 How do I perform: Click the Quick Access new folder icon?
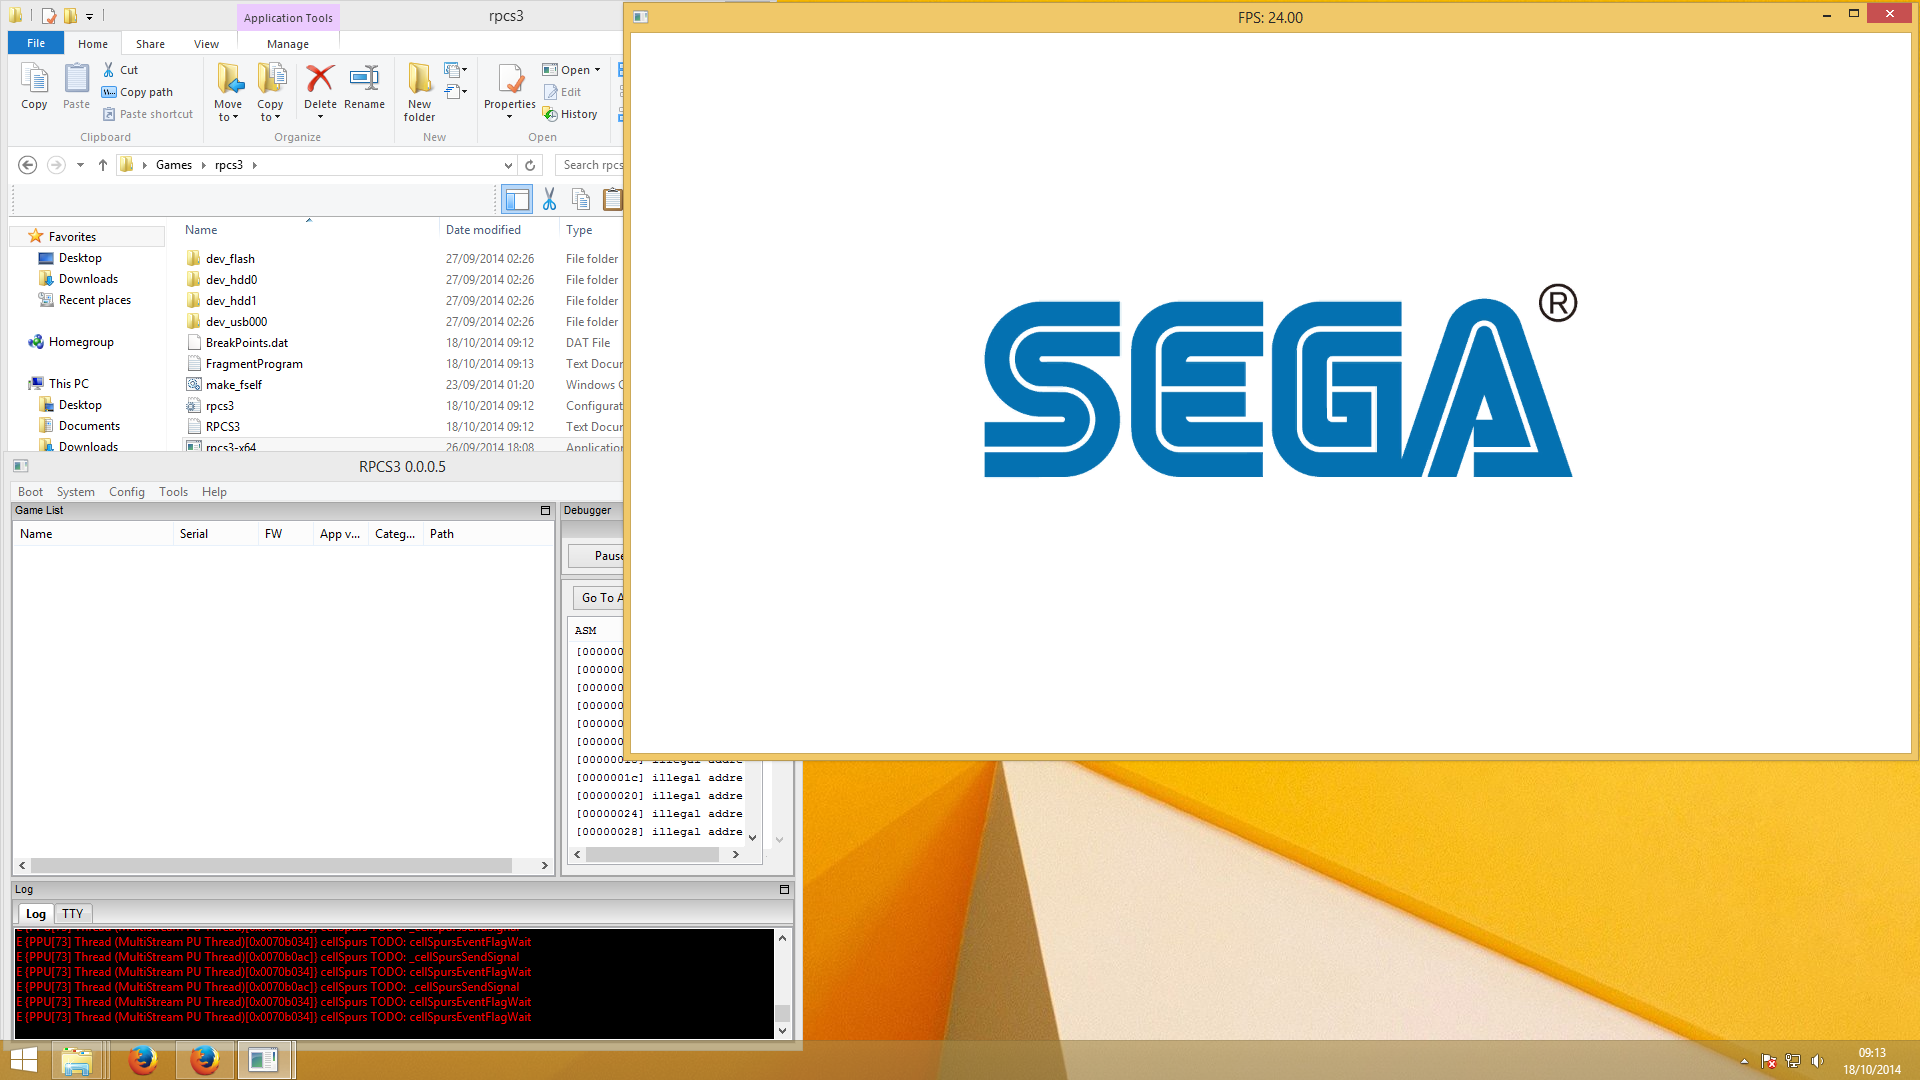[x=70, y=16]
